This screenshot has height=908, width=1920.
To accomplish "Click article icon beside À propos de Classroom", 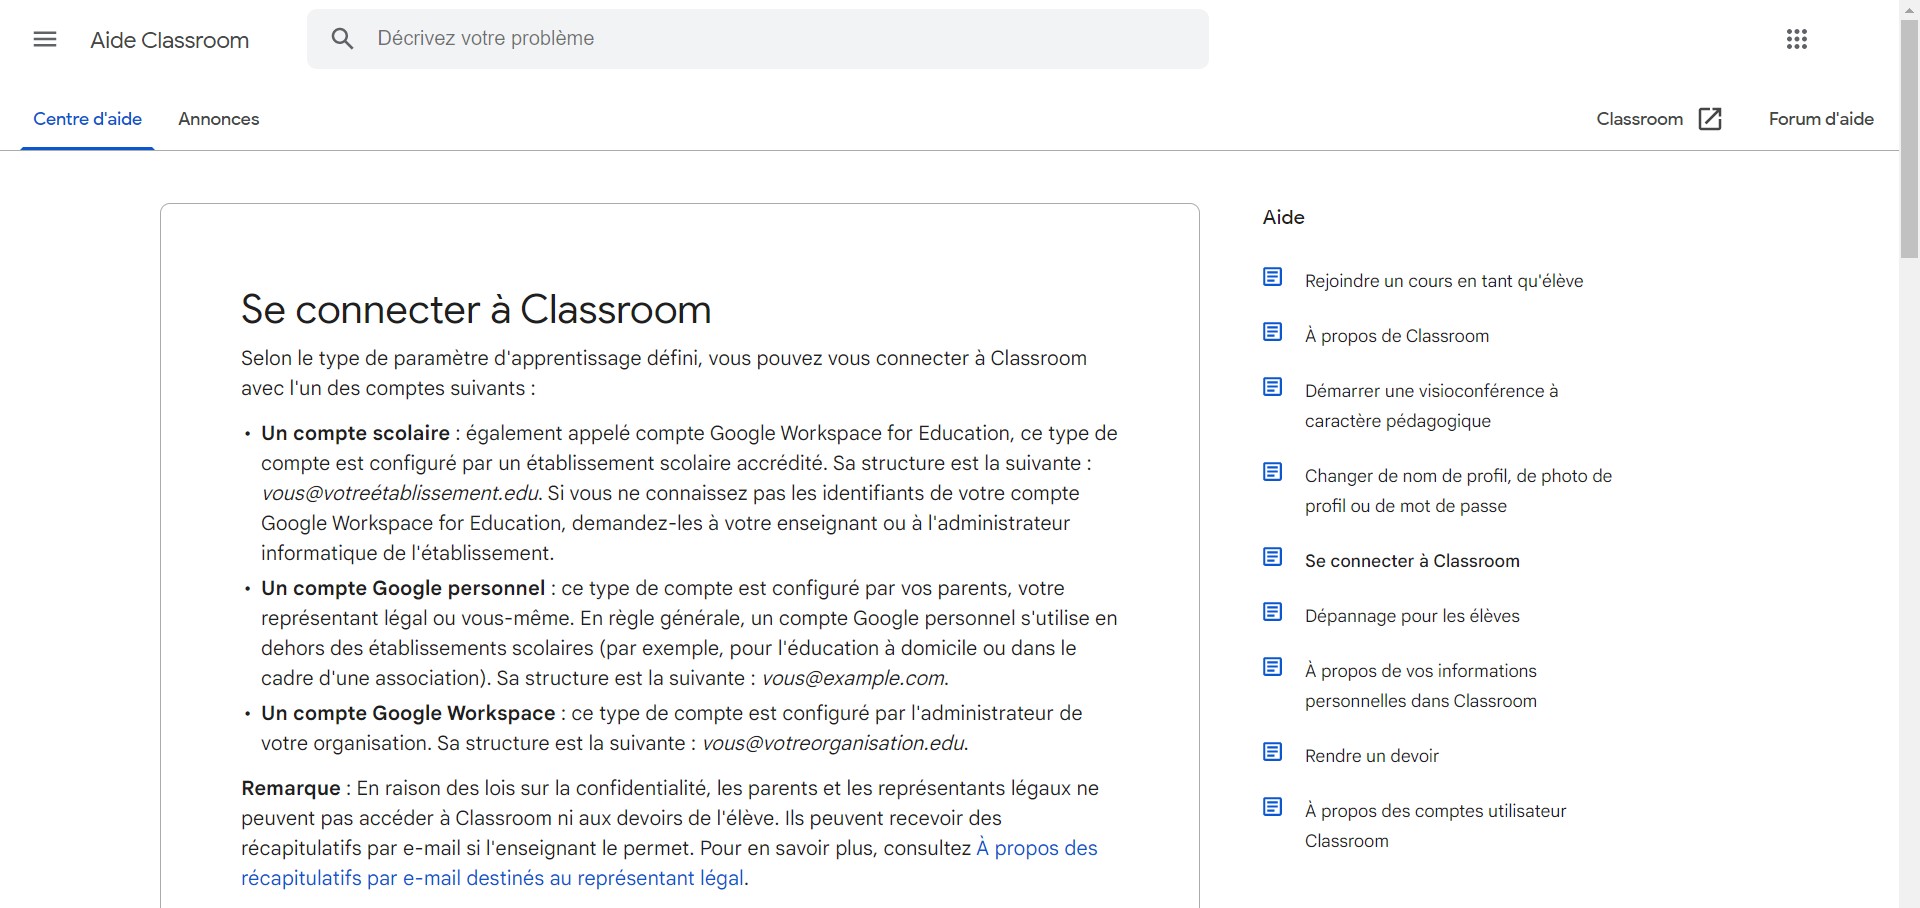I will [x=1272, y=332].
